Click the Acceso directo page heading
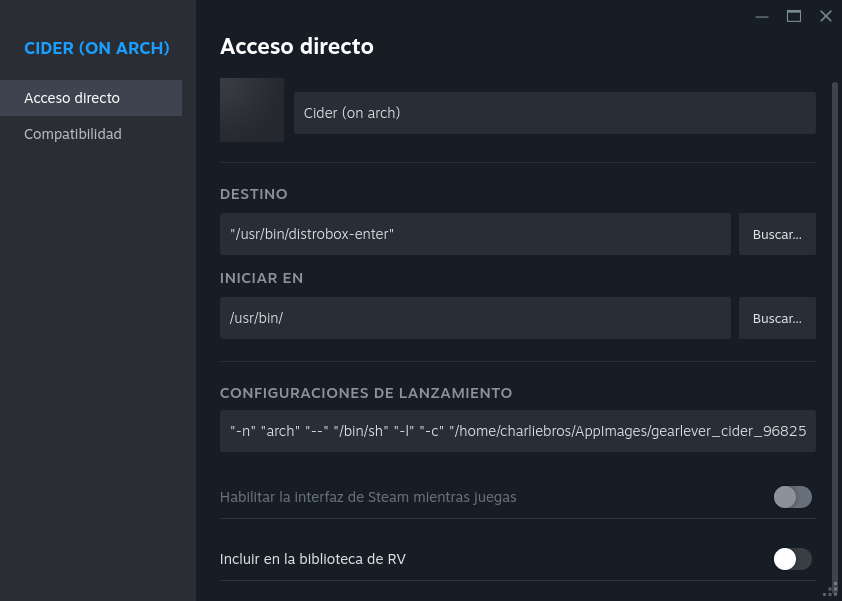Screen dimensions: 842x601 (297, 46)
